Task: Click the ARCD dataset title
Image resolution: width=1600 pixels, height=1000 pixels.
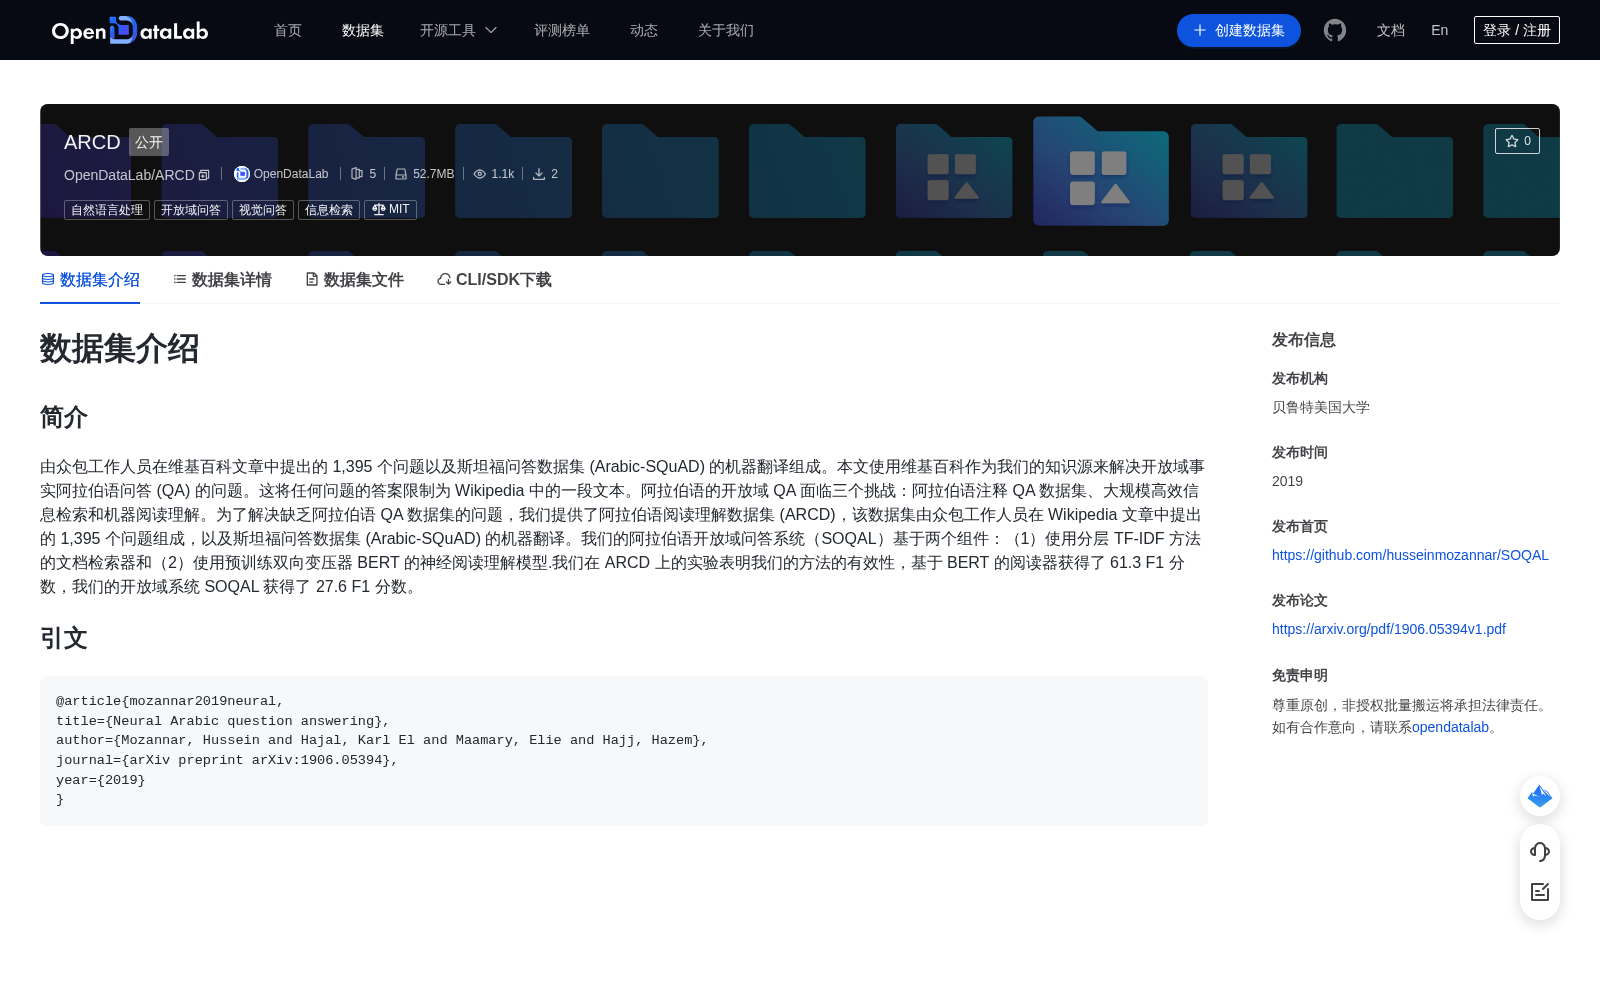Action: pos(92,142)
